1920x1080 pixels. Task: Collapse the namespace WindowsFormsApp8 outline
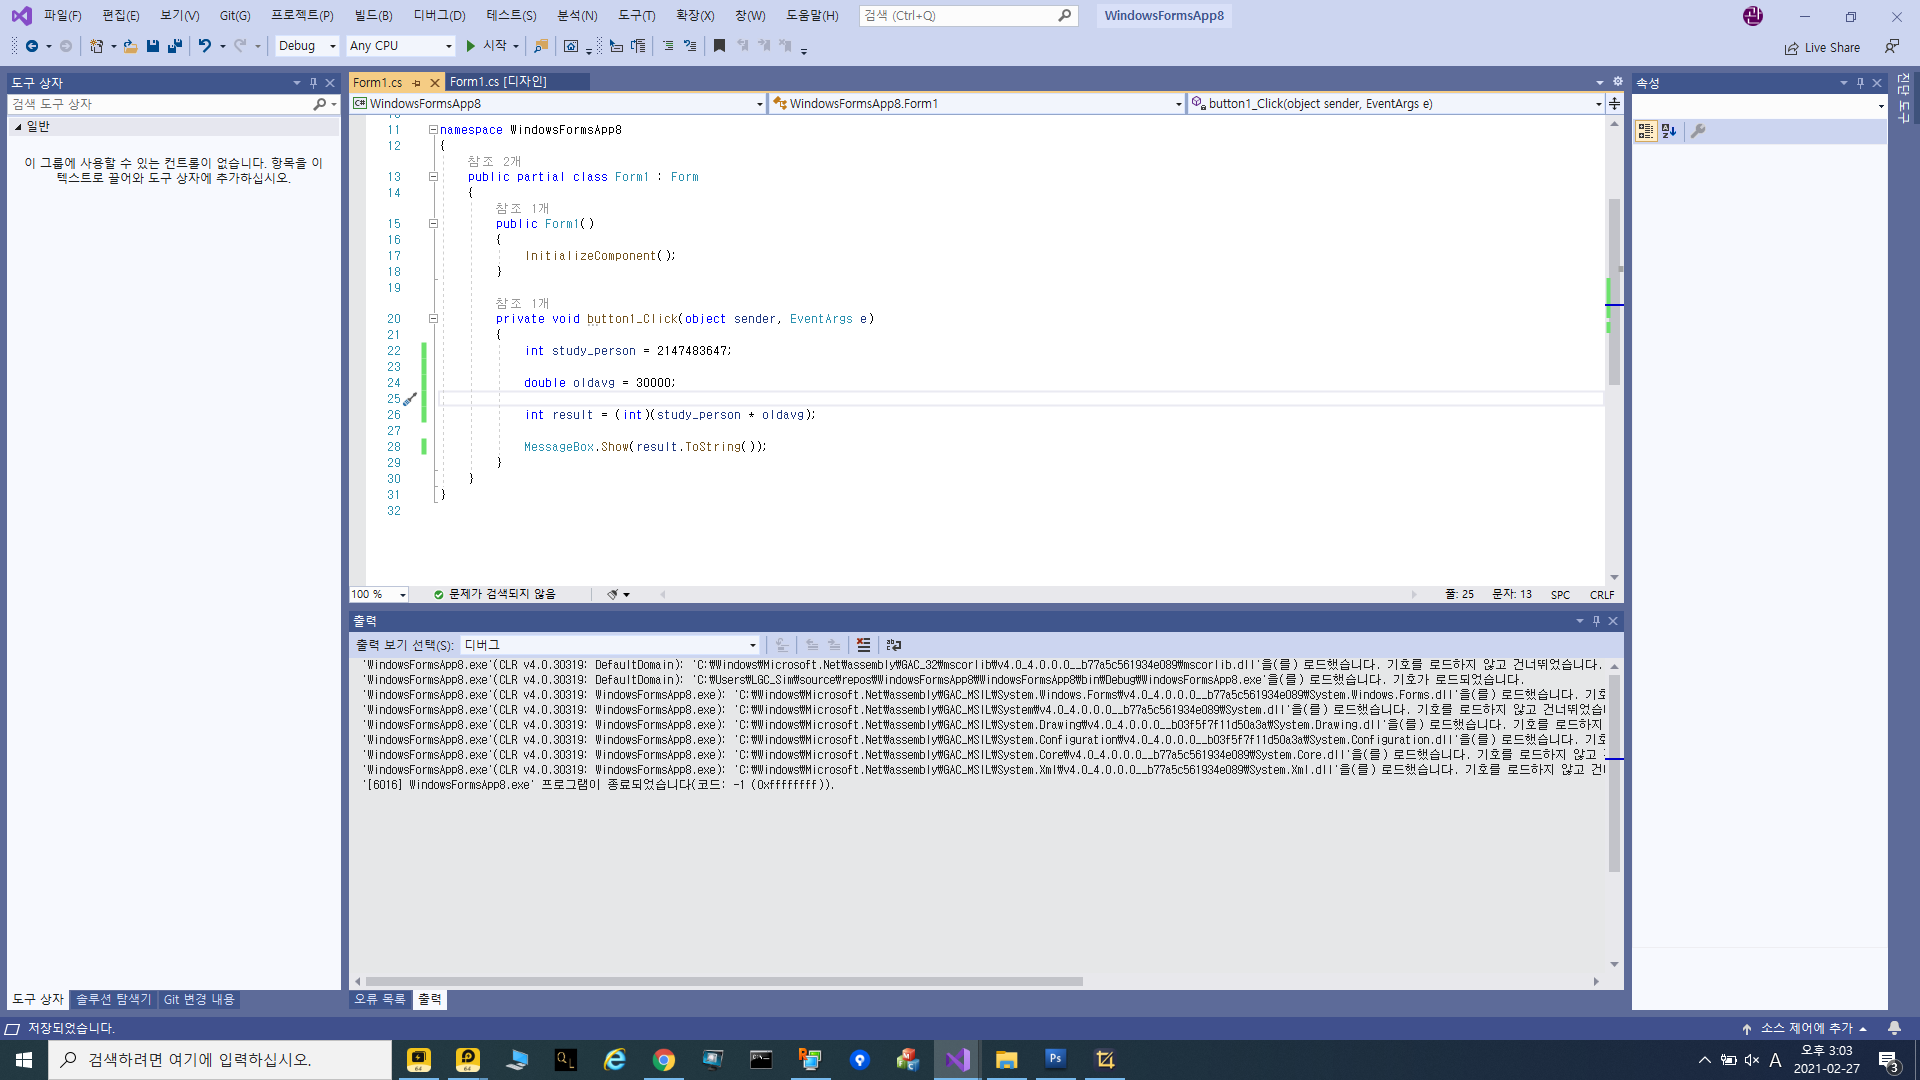(x=433, y=130)
